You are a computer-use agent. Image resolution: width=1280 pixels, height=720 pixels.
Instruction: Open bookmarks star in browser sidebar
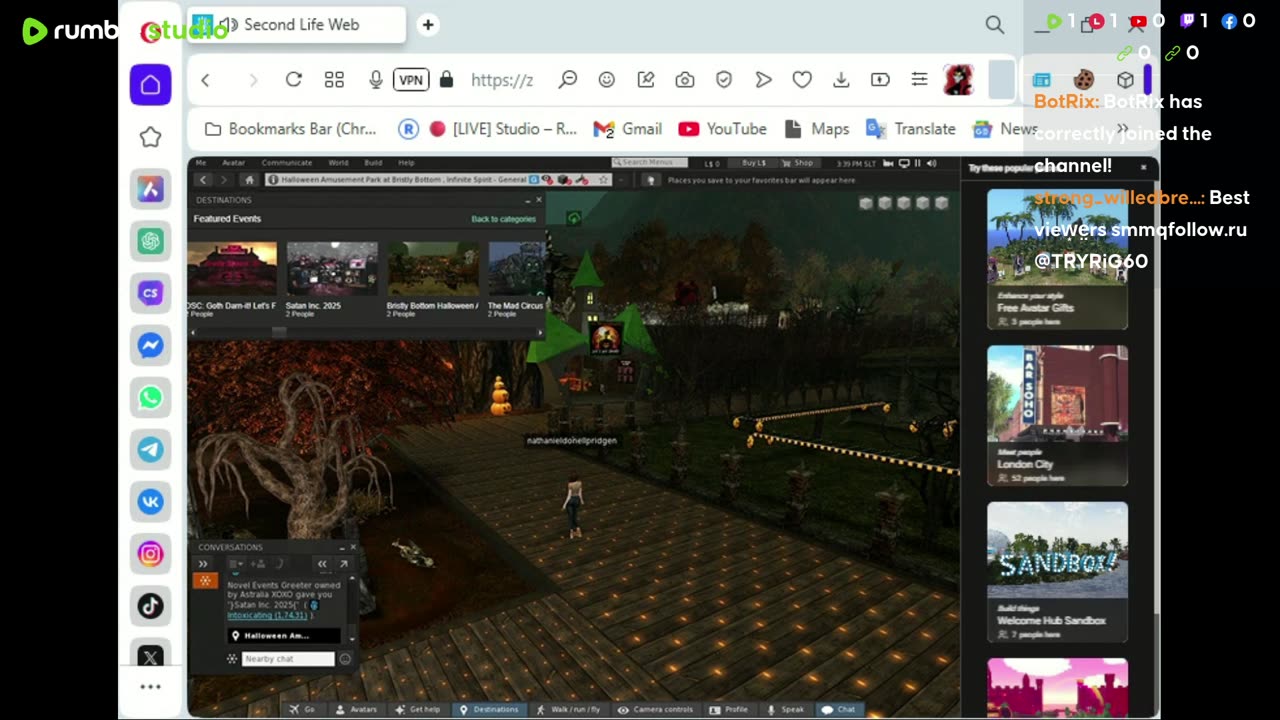[150, 137]
